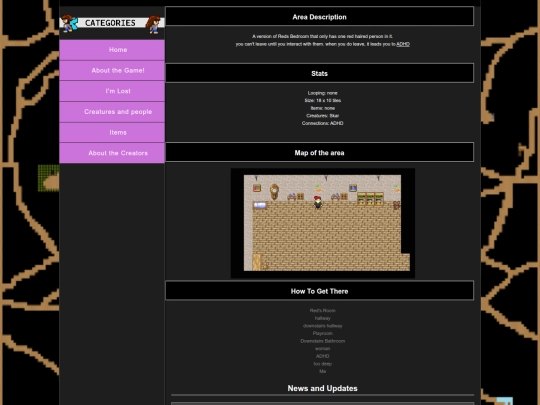Click the Stats header bar

(320, 73)
